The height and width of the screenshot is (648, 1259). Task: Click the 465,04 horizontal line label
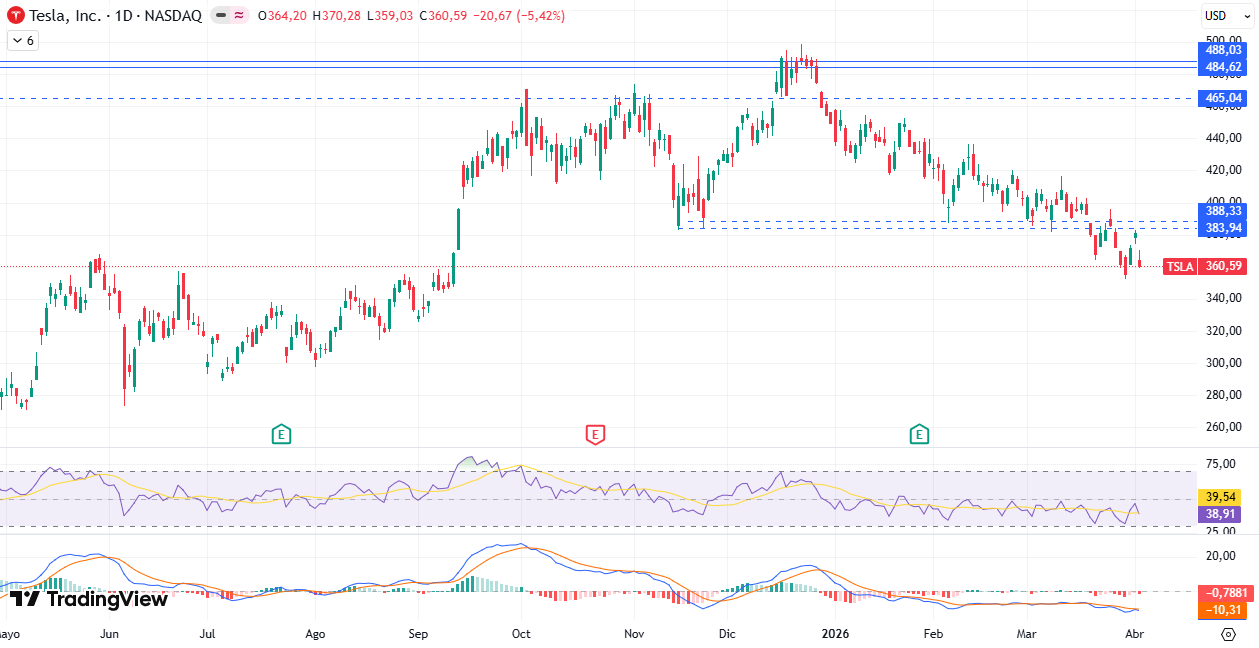coord(1222,98)
